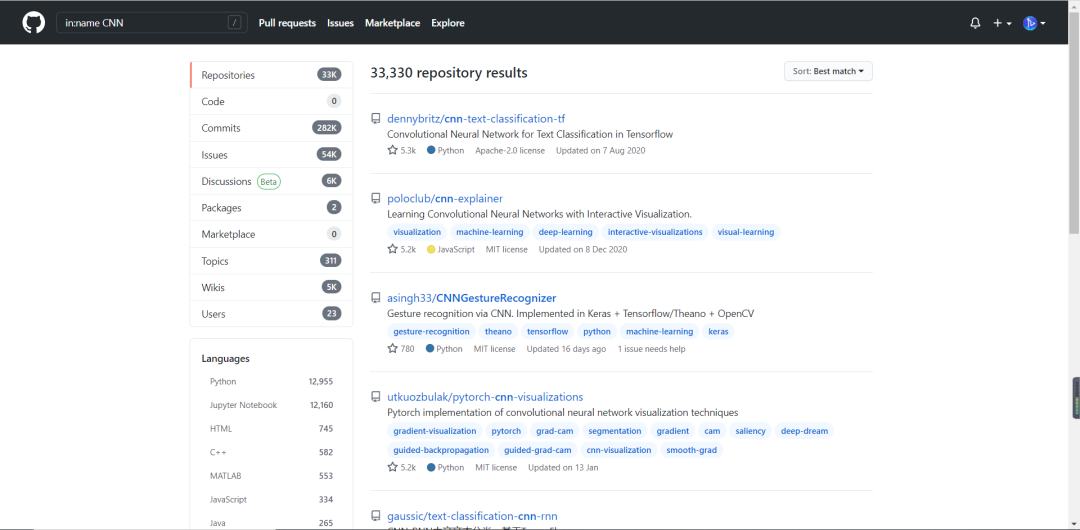
Task: Select the Packages filter in sidebar
Action: (x=271, y=207)
